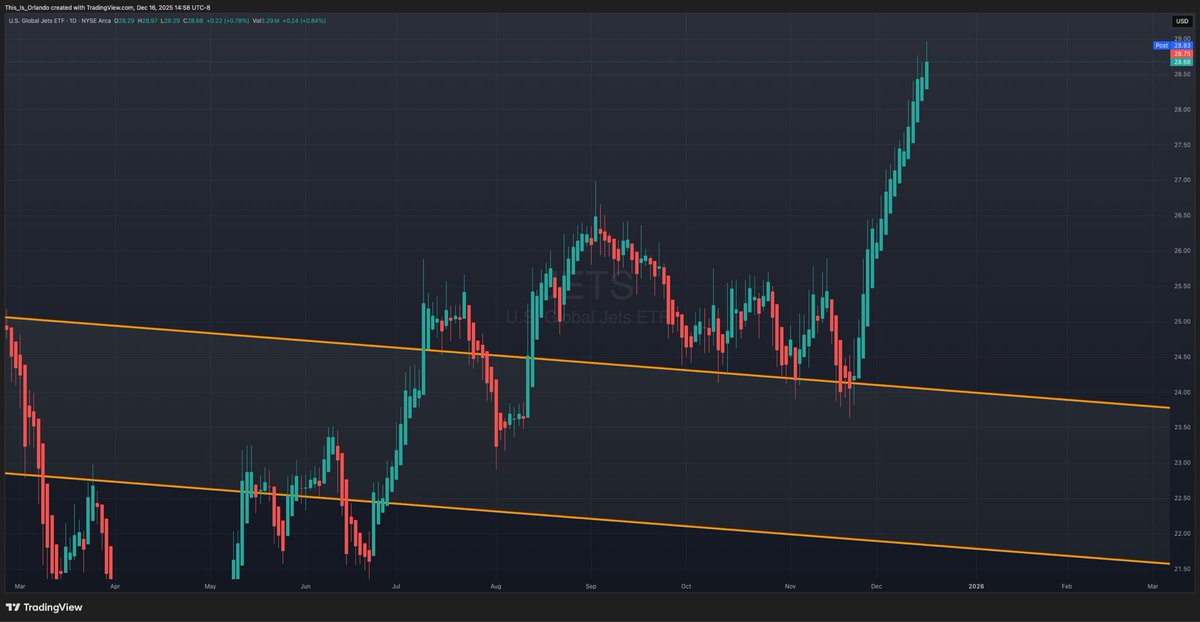Click the 26.00 price axis label
The width and height of the screenshot is (1200, 622).
(x=1182, y=250)
